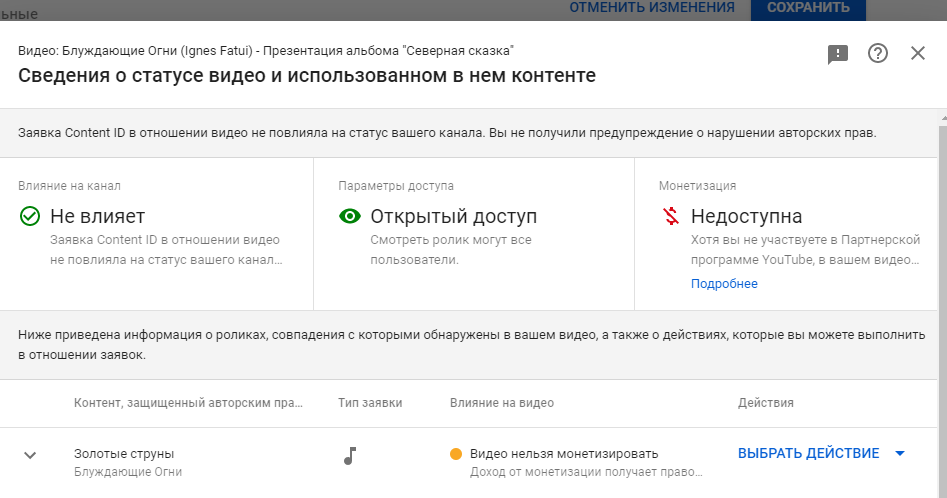The image size is (947, 498).
Task: Click ОТМЕНИТЬ ИЗМЕНЕНИЯ button
Action: coord(652,8)
